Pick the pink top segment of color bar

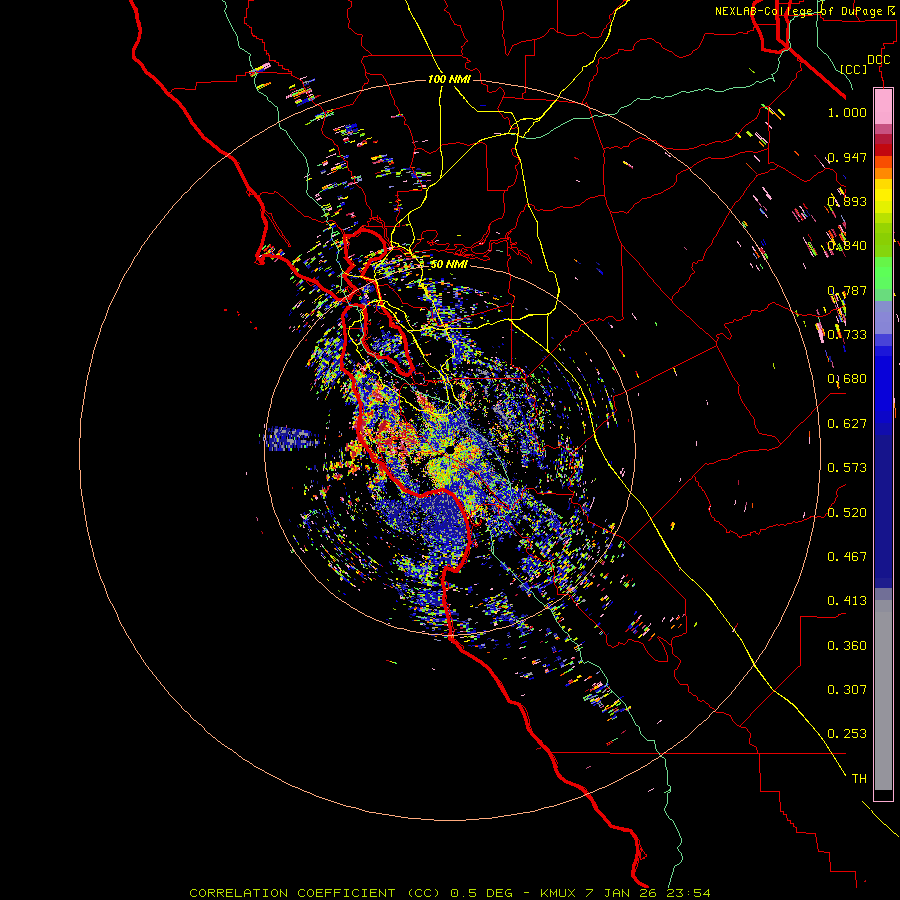point(883,106)
